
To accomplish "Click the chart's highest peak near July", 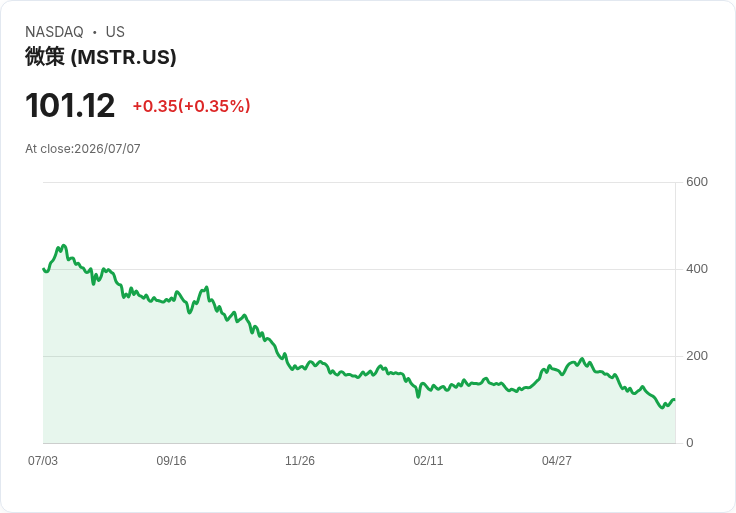I will 64,245.
